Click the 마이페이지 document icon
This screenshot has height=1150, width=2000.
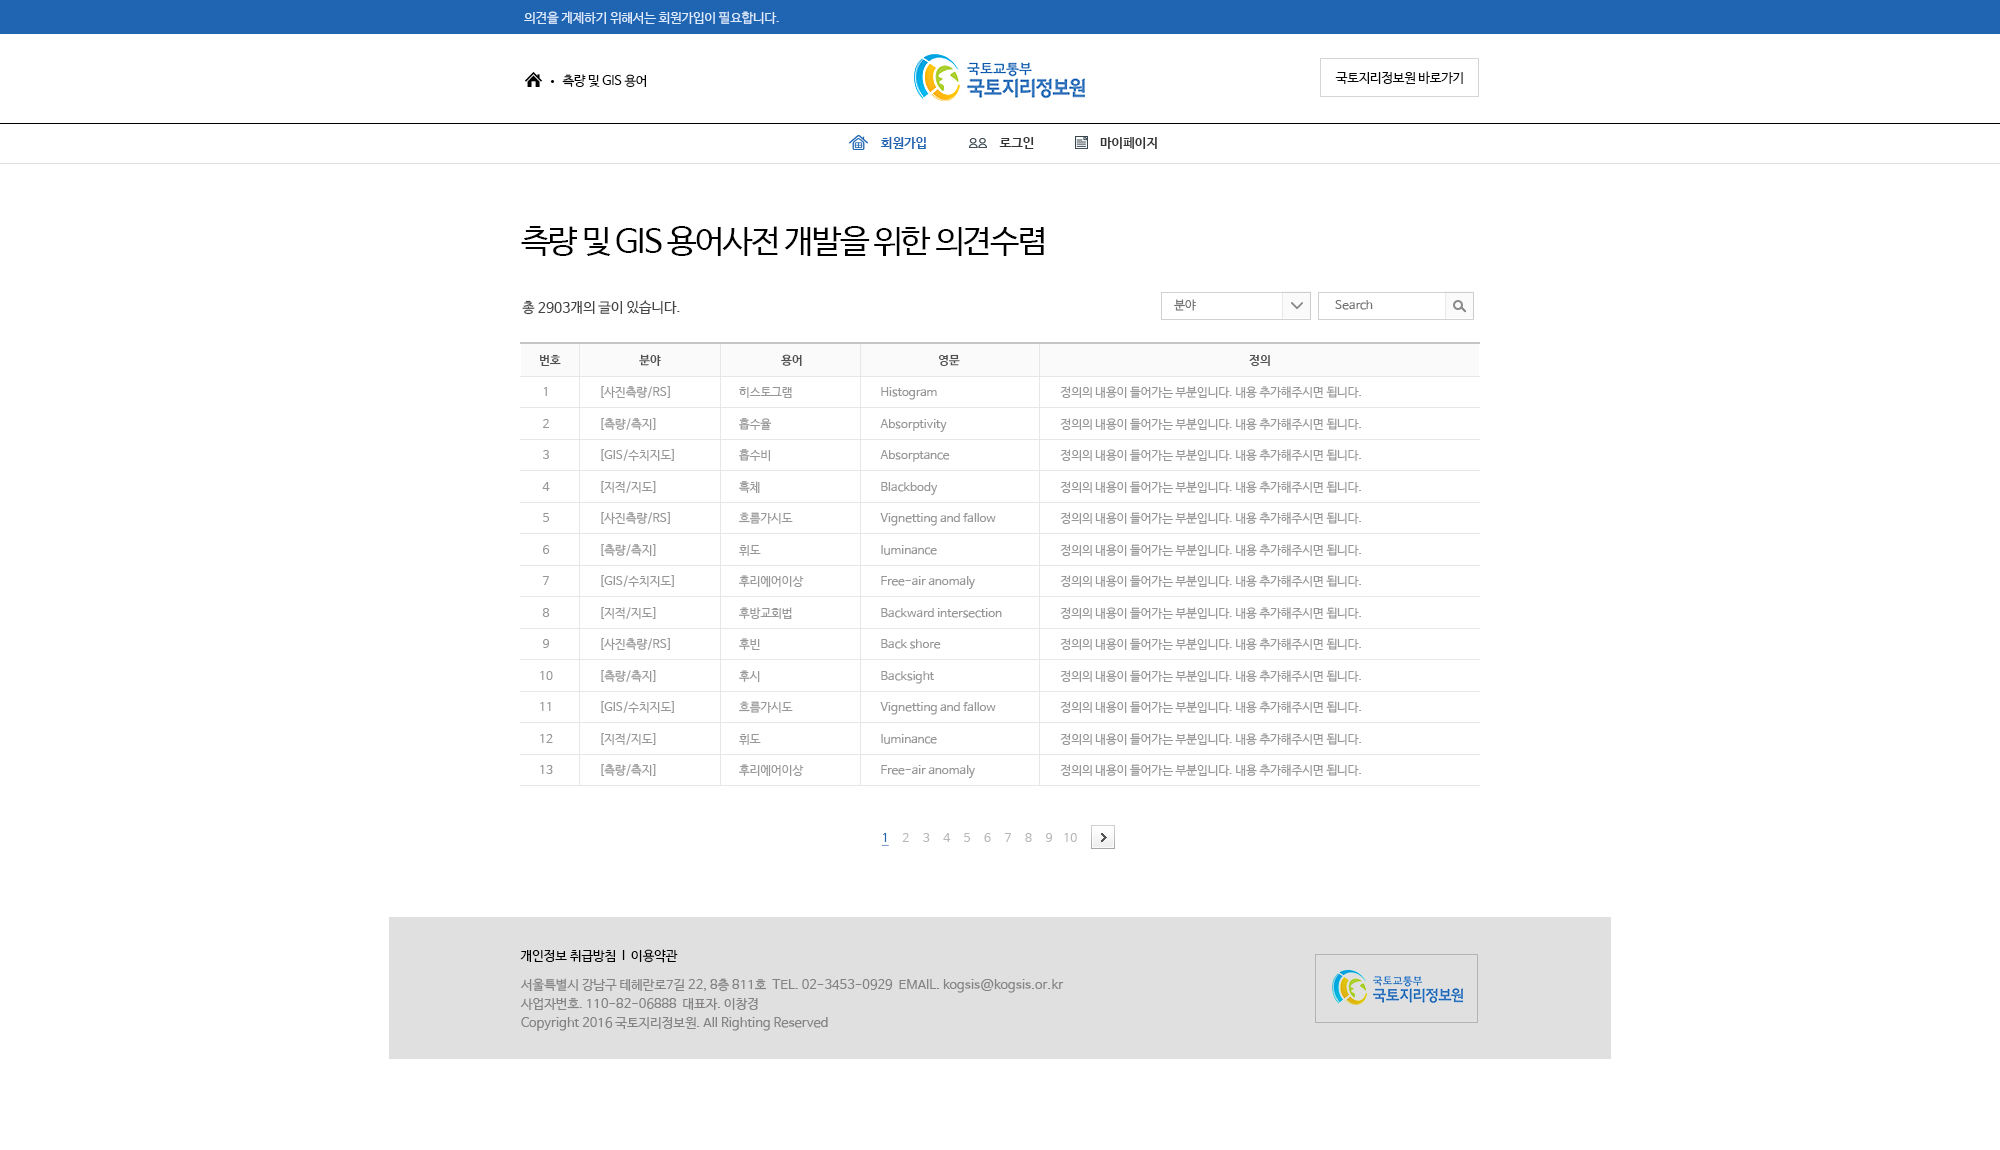point(1081,143)
